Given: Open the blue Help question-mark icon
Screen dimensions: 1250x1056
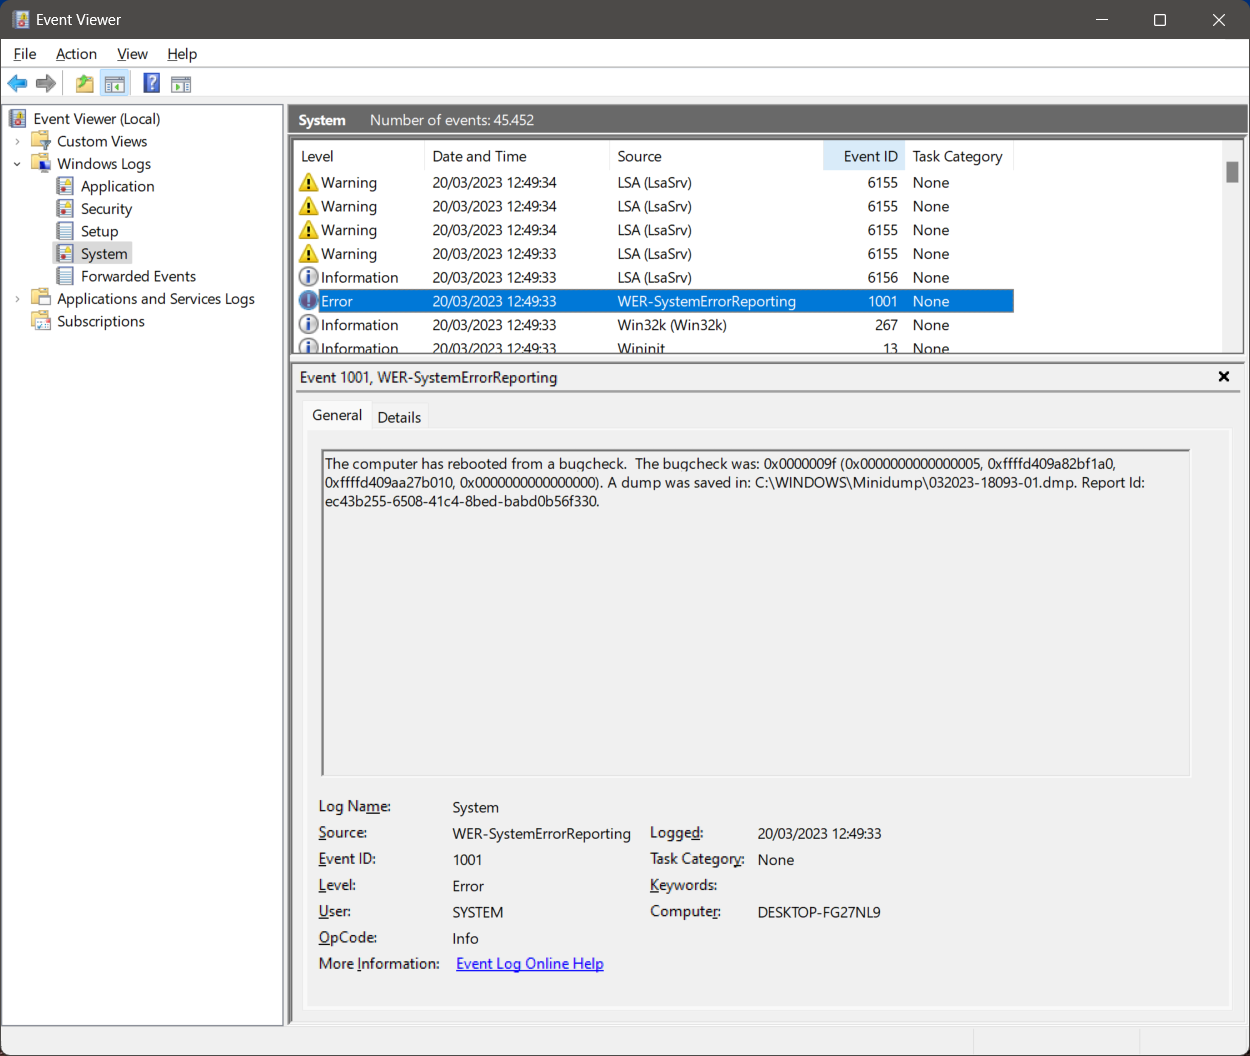Looking at the screenshot, I should (152, 83).
